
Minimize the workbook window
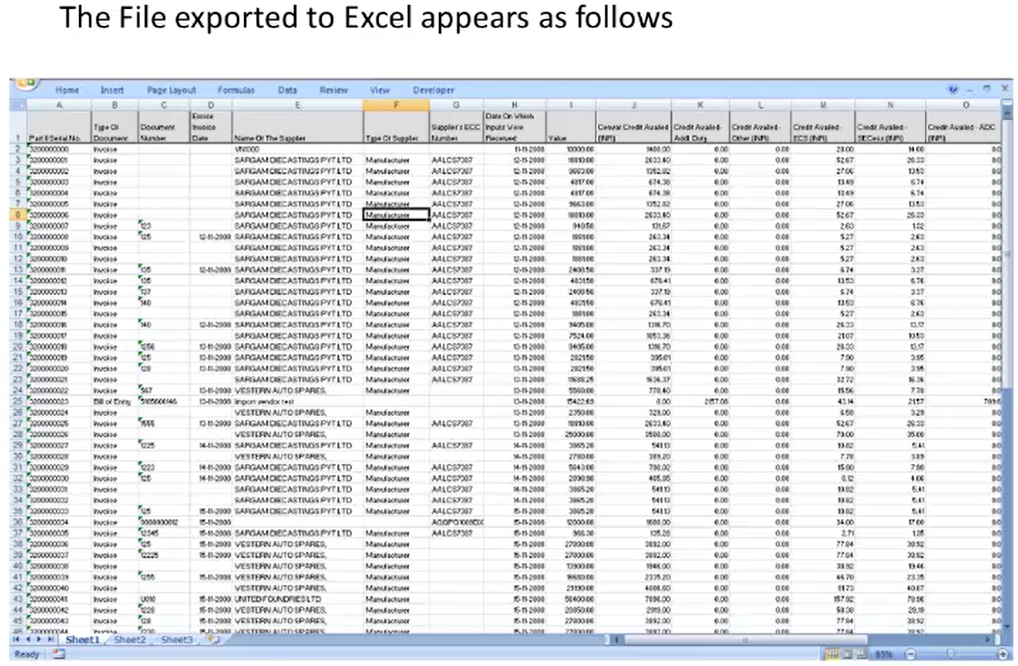[x=970, y=90]
